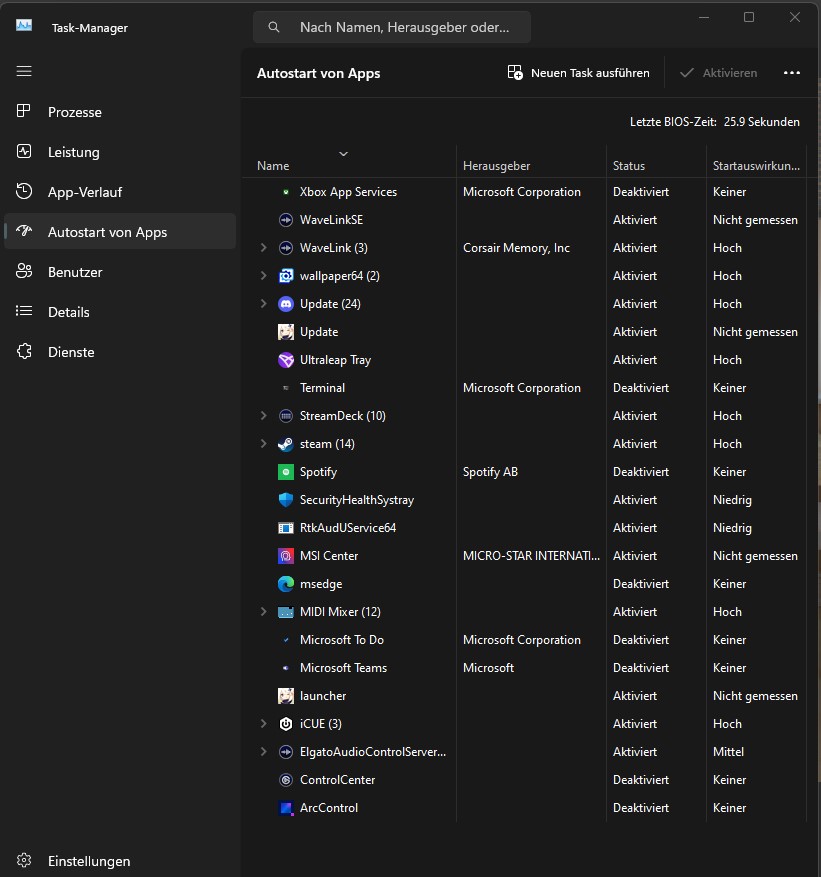Viewport: 821px width, 877px height.
Task: Click the StreamDeck app icon
Action: (x=286, y=416)
